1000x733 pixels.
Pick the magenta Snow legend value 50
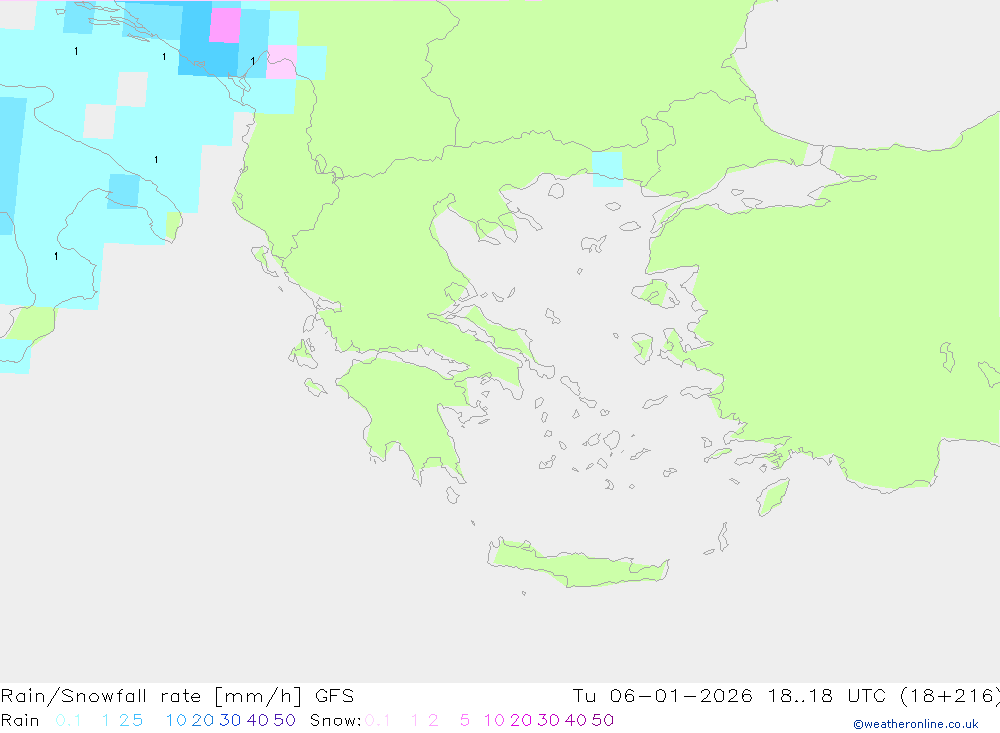point(603,720)
